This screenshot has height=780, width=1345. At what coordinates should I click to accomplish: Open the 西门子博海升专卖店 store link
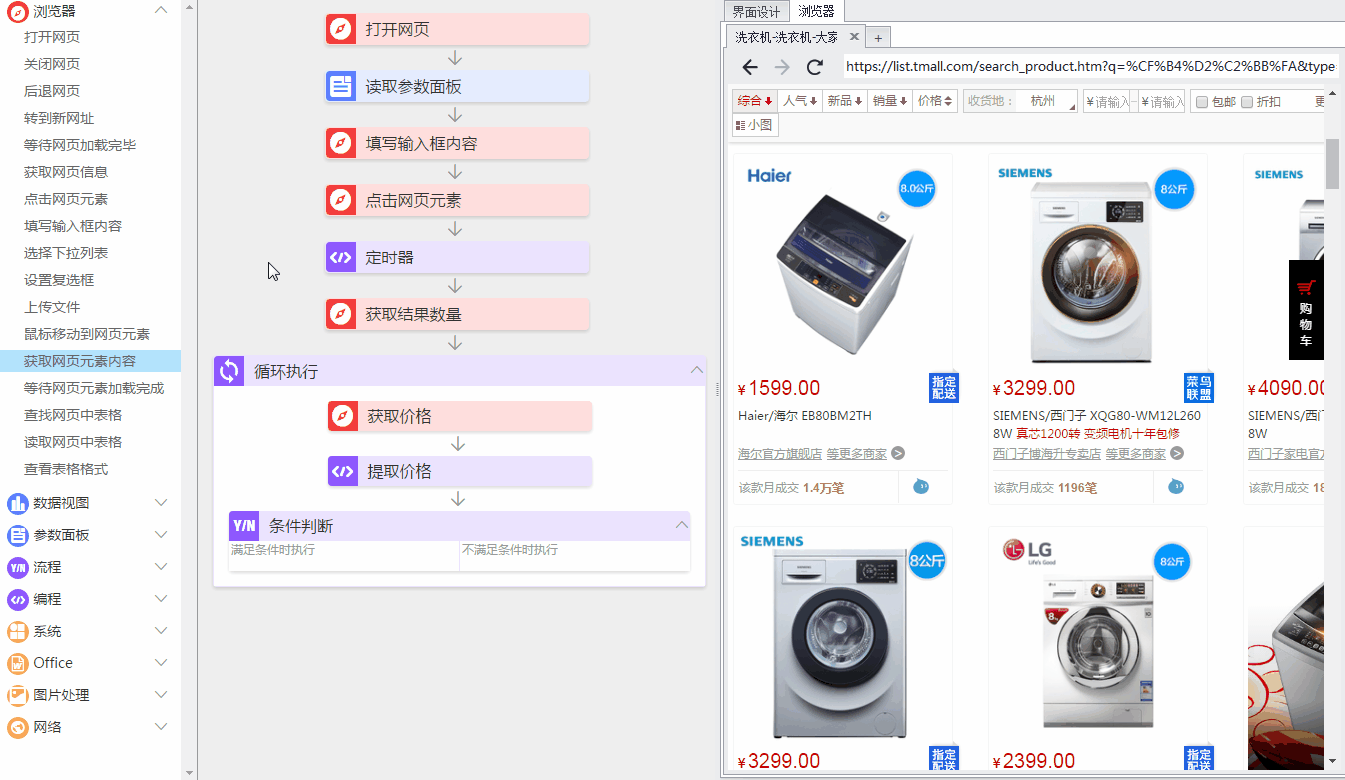click(1047, 454)
